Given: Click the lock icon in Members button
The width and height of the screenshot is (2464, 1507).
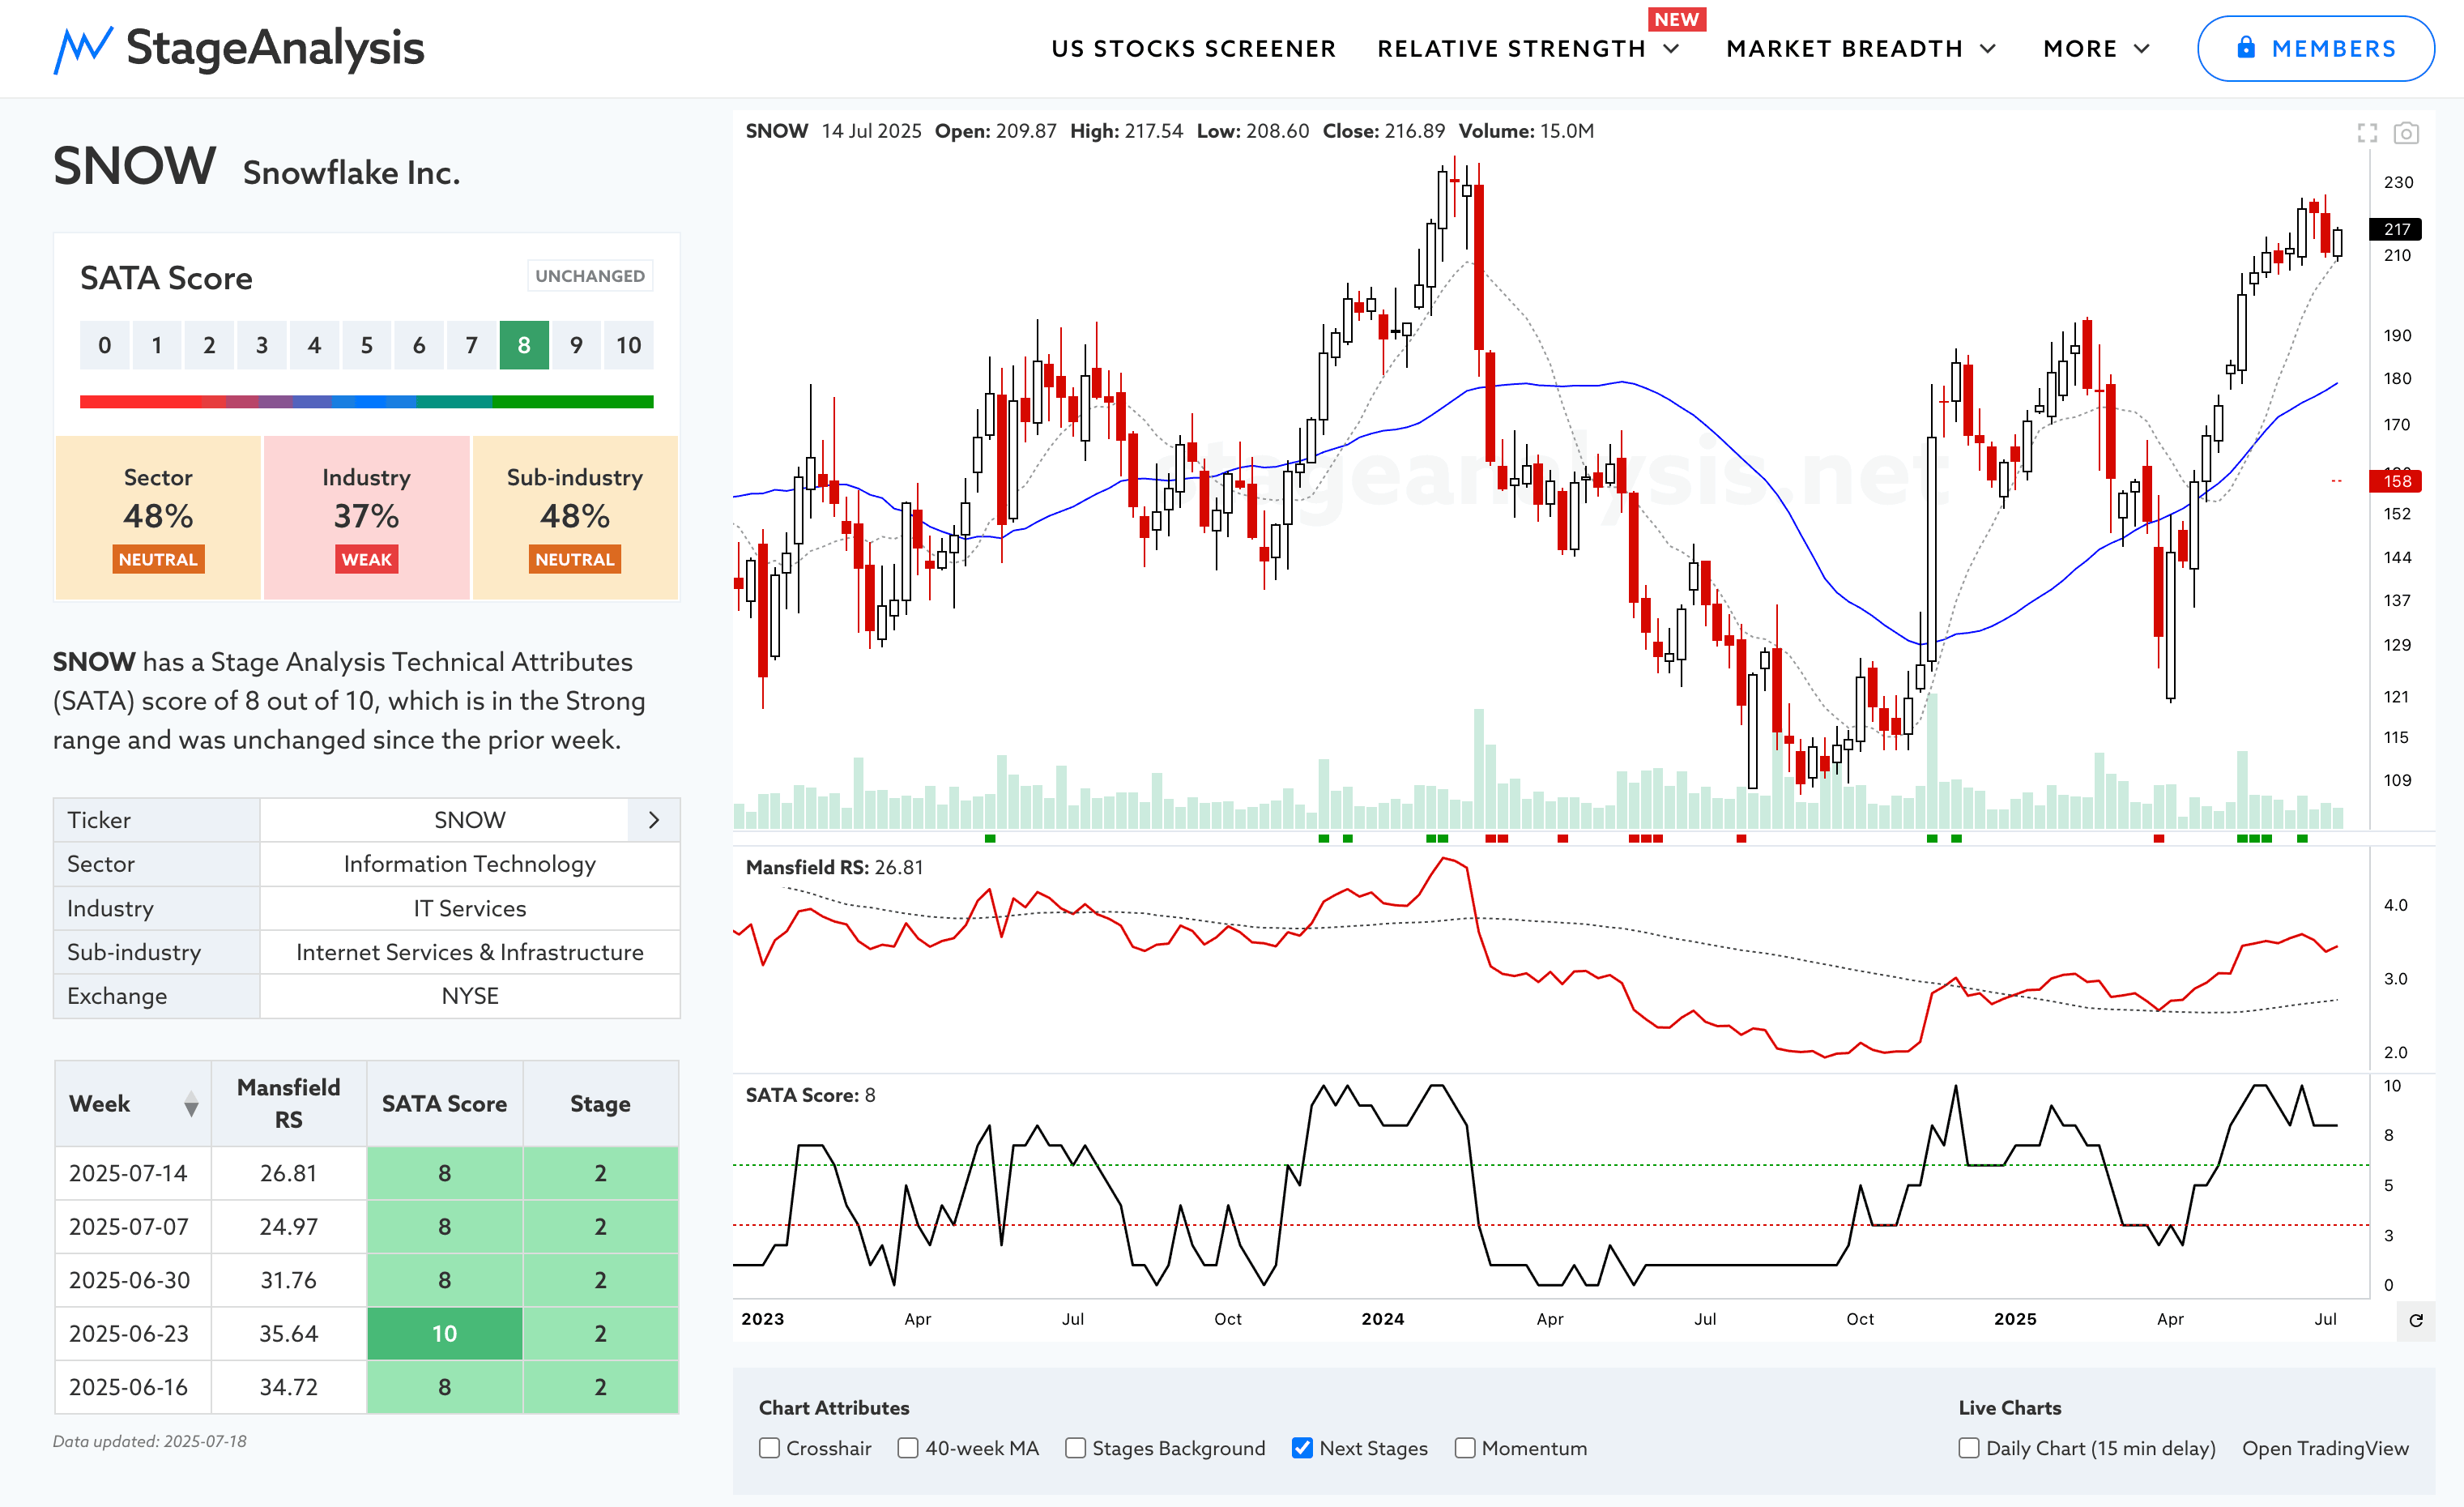Looking at the screenshot, I should pos(2246,47).
